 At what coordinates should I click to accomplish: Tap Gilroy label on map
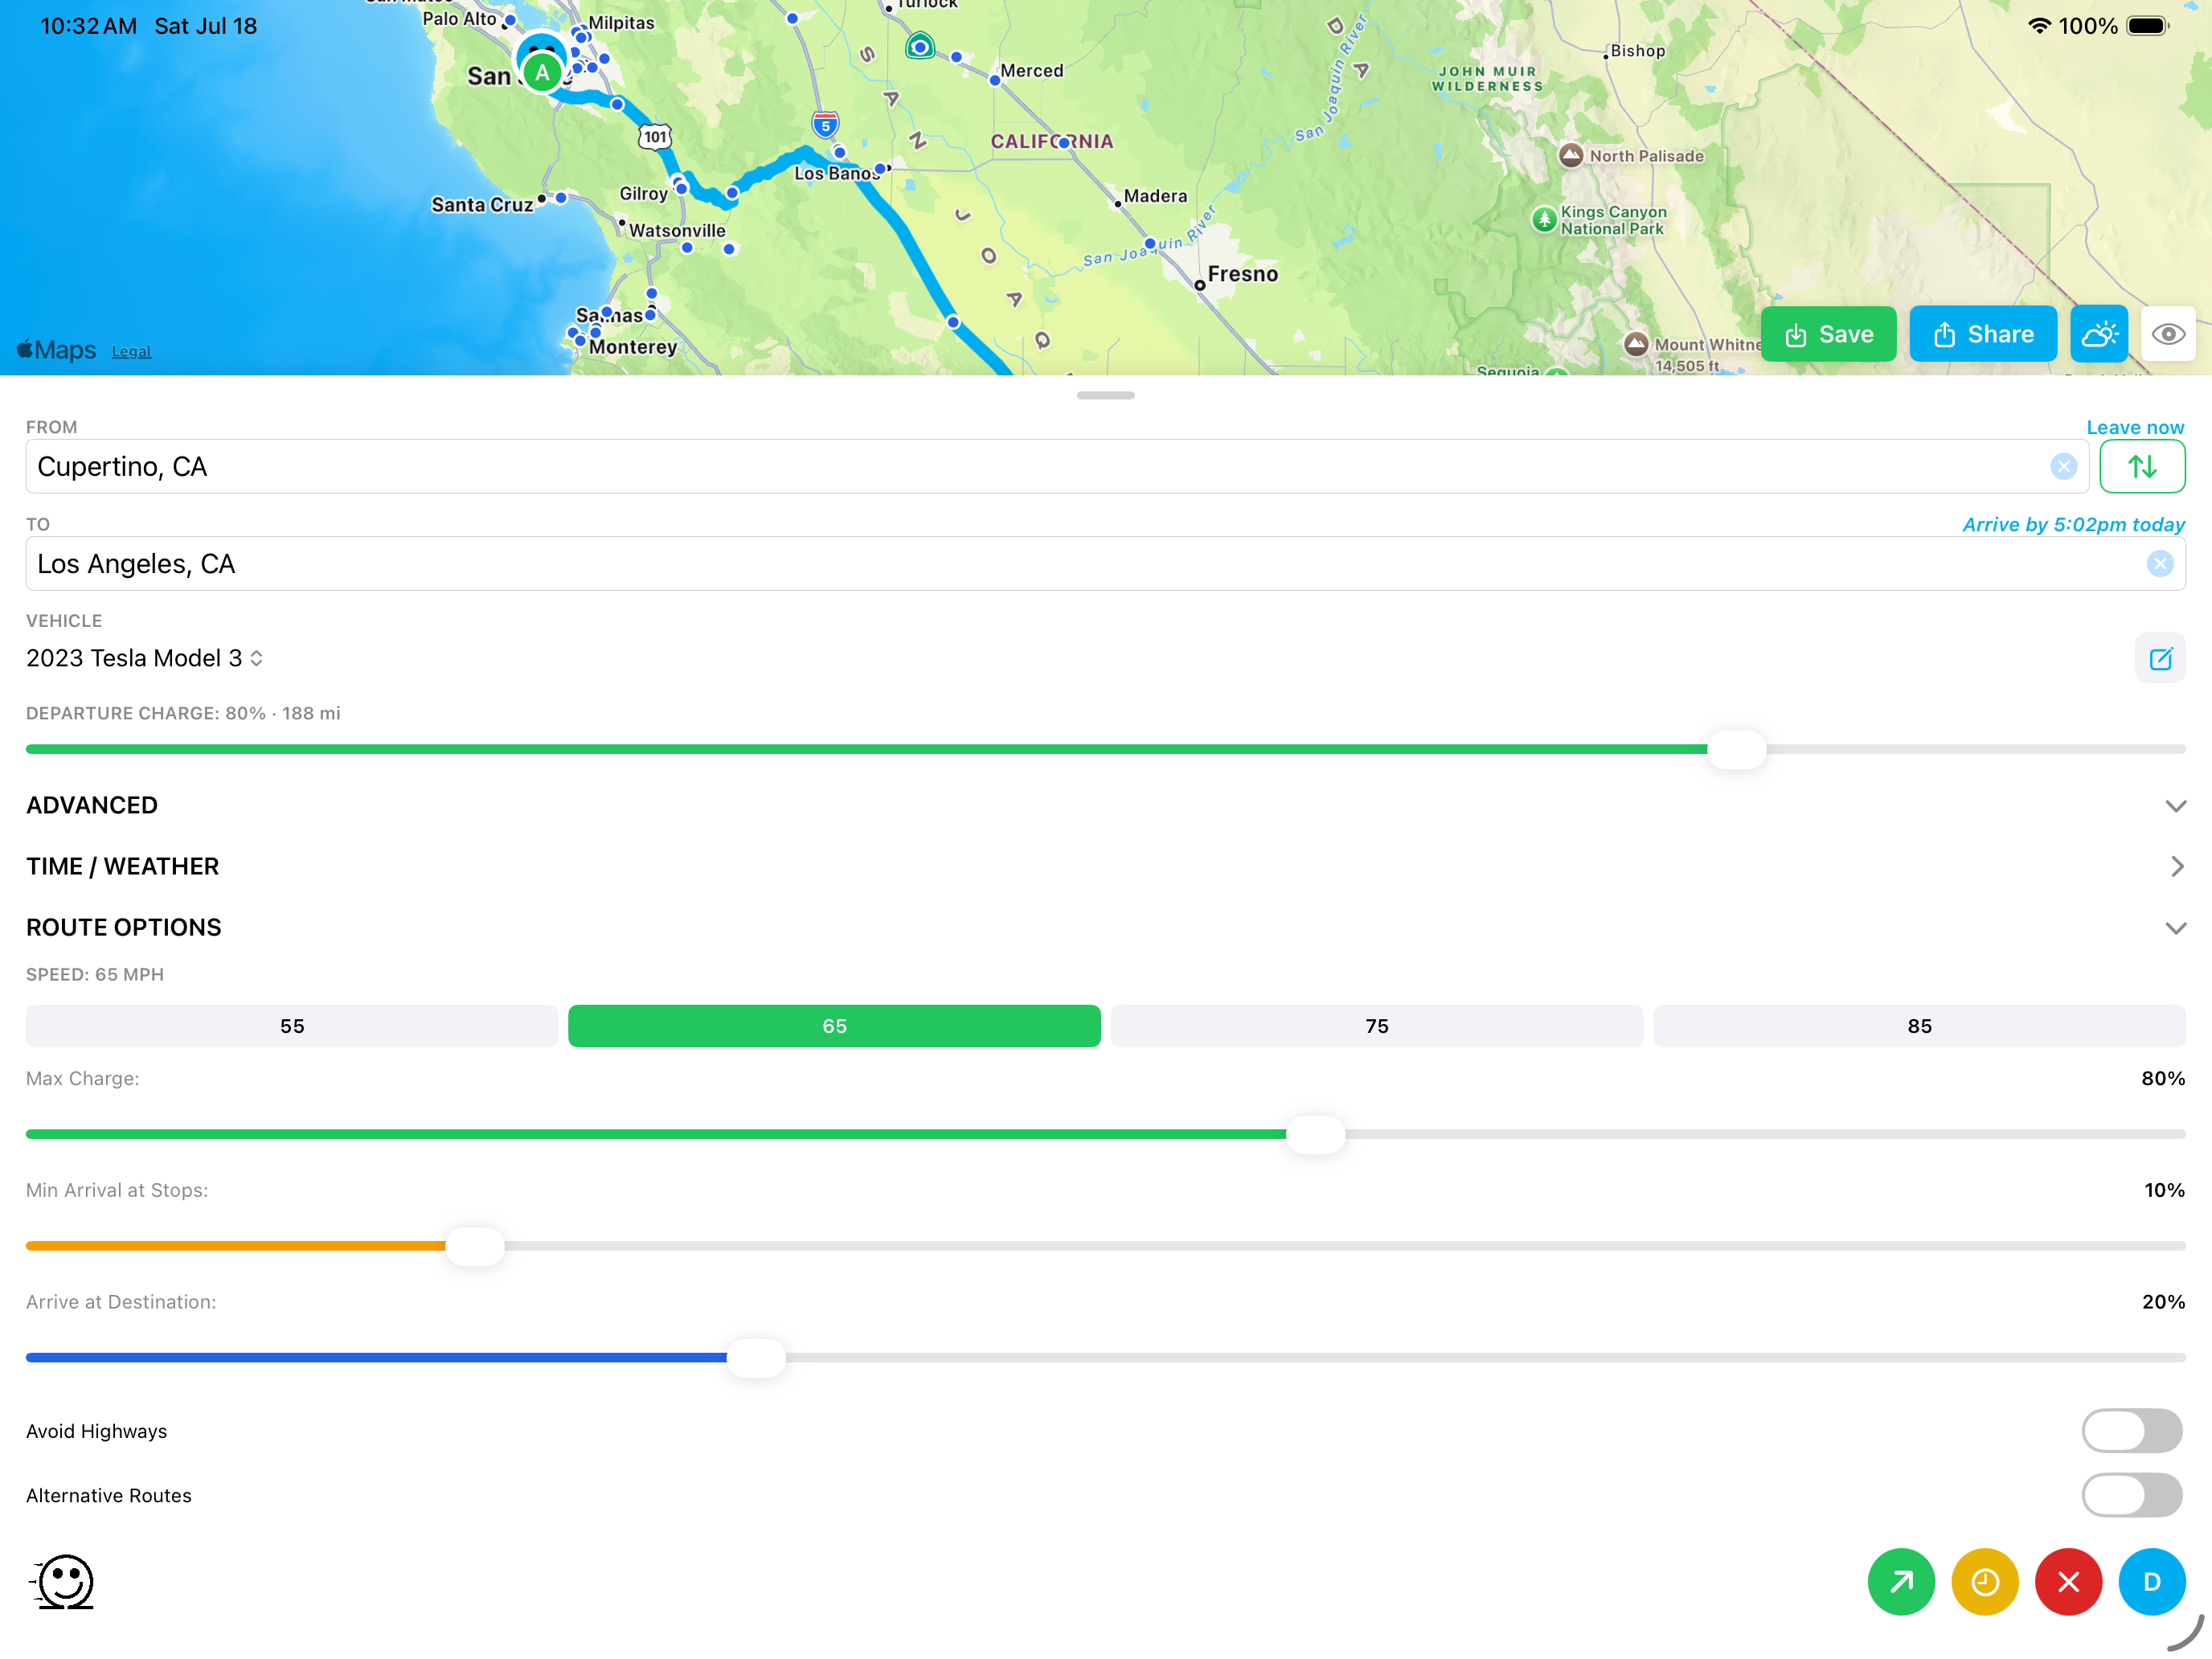click(x=643, y=194)
